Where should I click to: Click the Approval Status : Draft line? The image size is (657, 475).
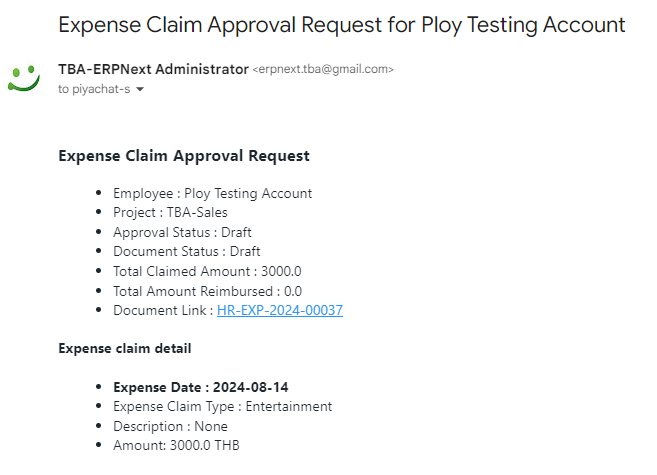[x=182, y=232]
